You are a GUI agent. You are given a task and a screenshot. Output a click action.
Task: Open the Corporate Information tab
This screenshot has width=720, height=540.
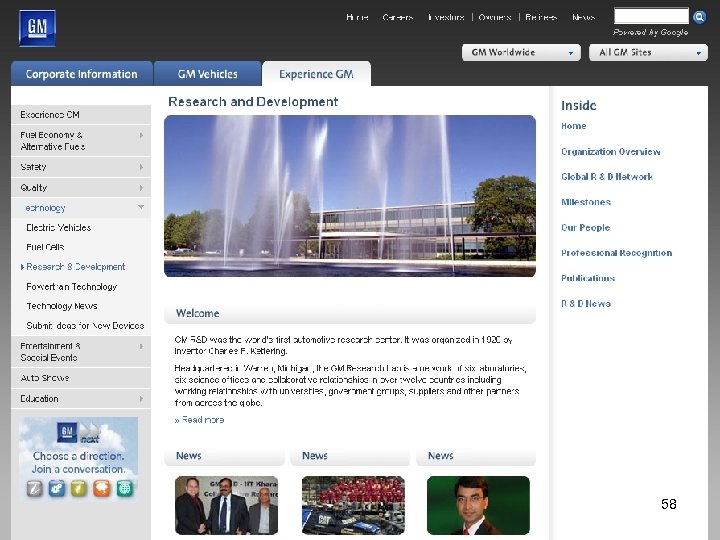coord(82,74)
